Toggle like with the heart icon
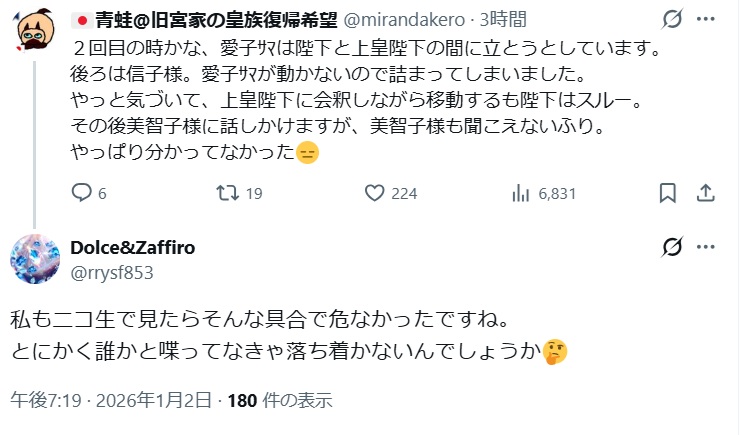742x435 pixels. tap(376, 192)
